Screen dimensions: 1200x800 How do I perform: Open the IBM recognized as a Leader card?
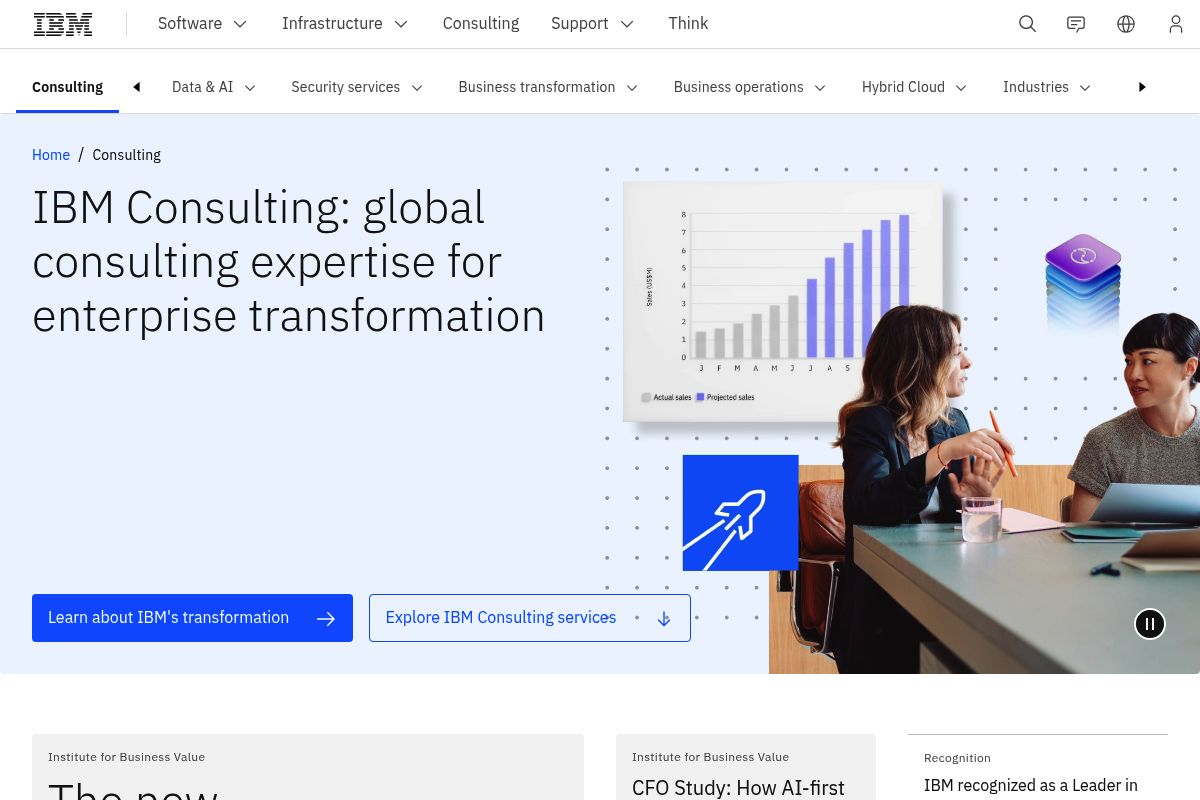[1038, 767]
